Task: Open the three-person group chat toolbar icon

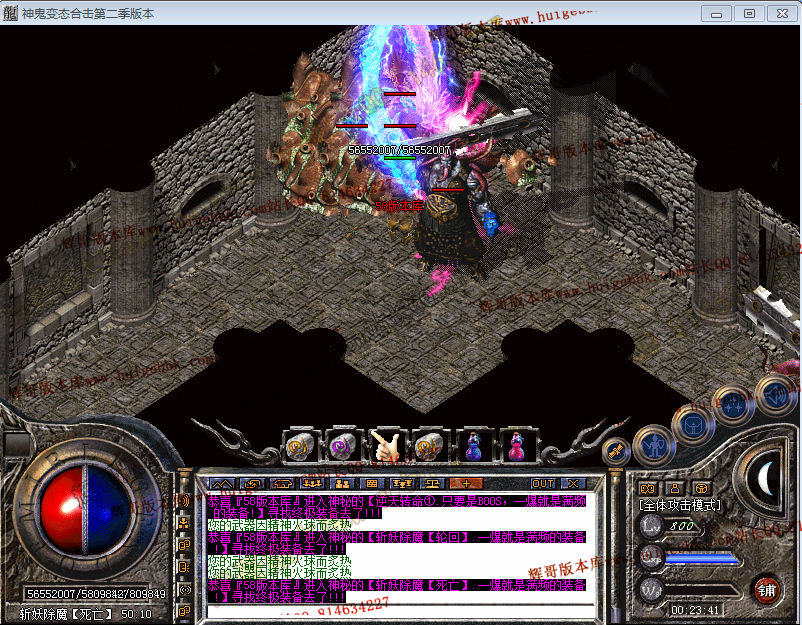Action: click(x=313, y=483)
